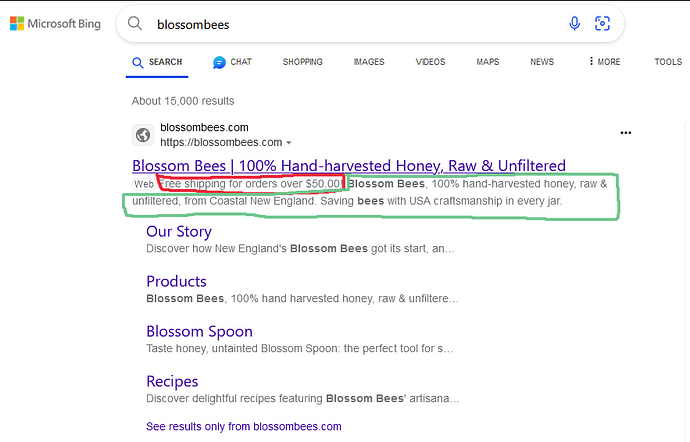This screenshot has width=690, height=442.
Task: Switch to the Shopping tab
Action: [x=303, y=62]
